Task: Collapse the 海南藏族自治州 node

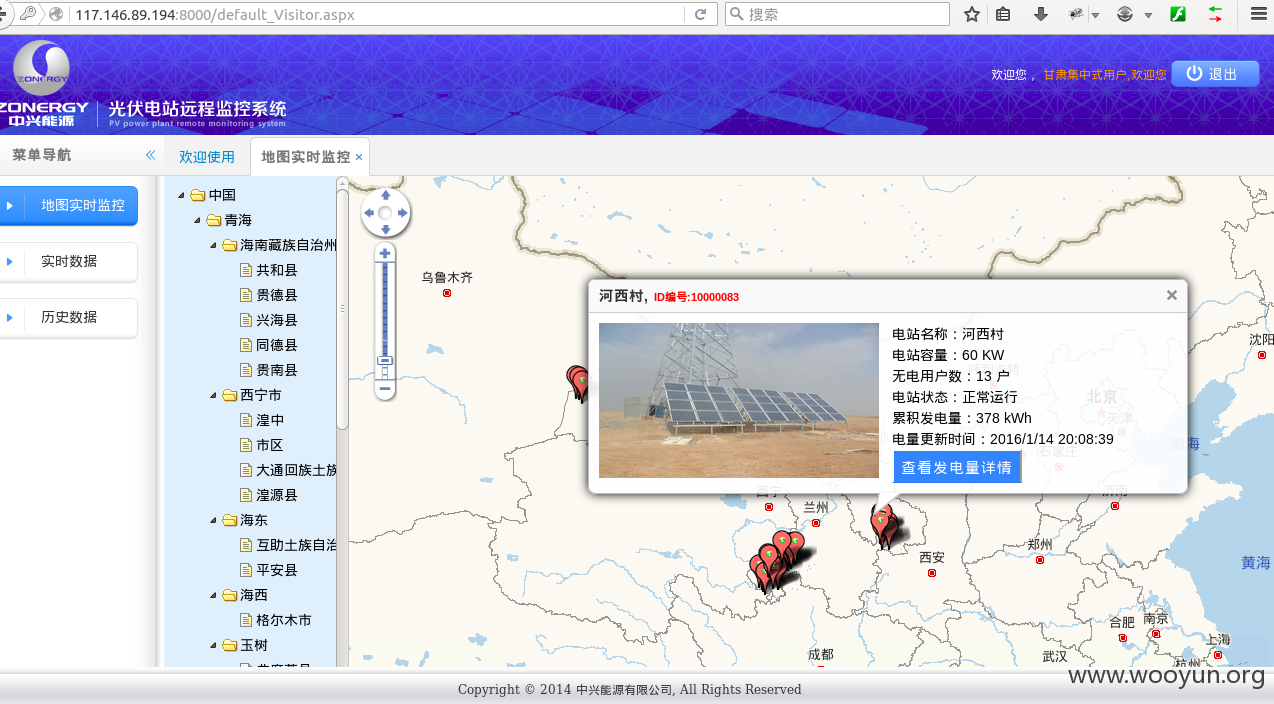Action: click(x=213, y=245)
